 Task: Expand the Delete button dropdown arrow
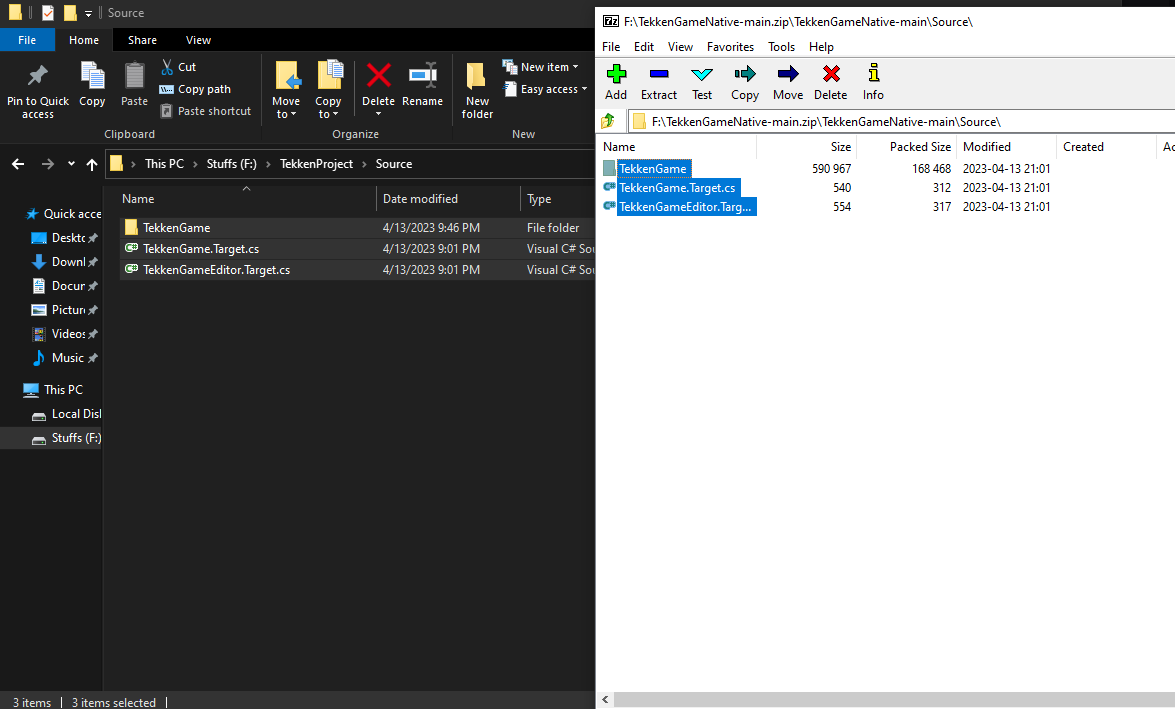pyautogui.click(x=378, y=114)
